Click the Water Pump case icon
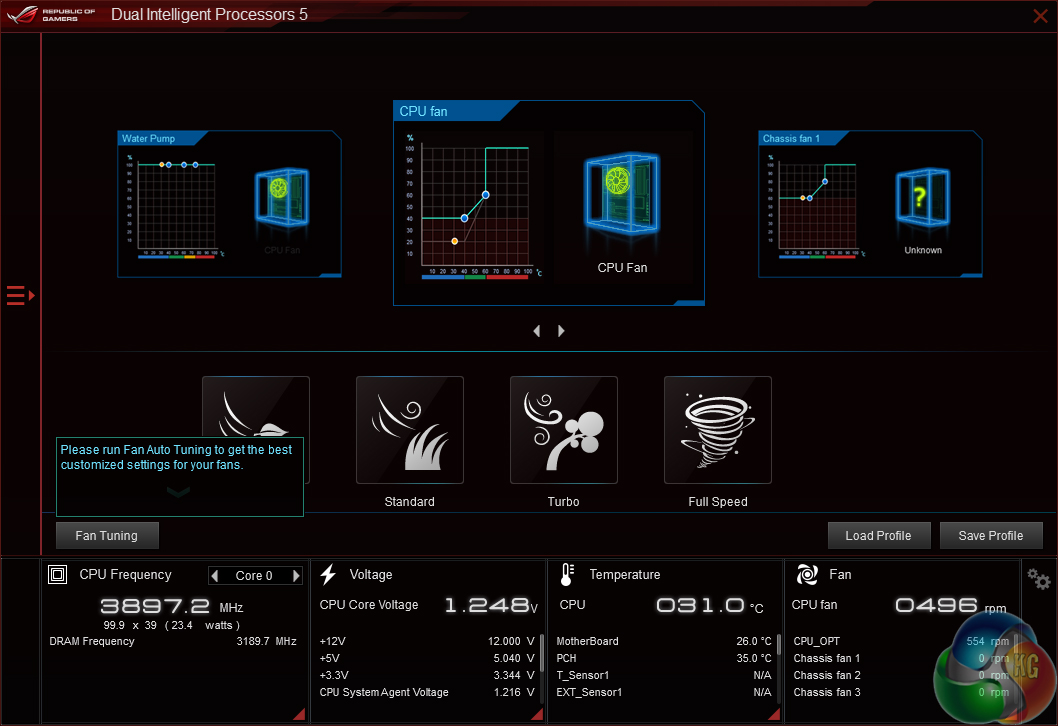 pos(281,198)
